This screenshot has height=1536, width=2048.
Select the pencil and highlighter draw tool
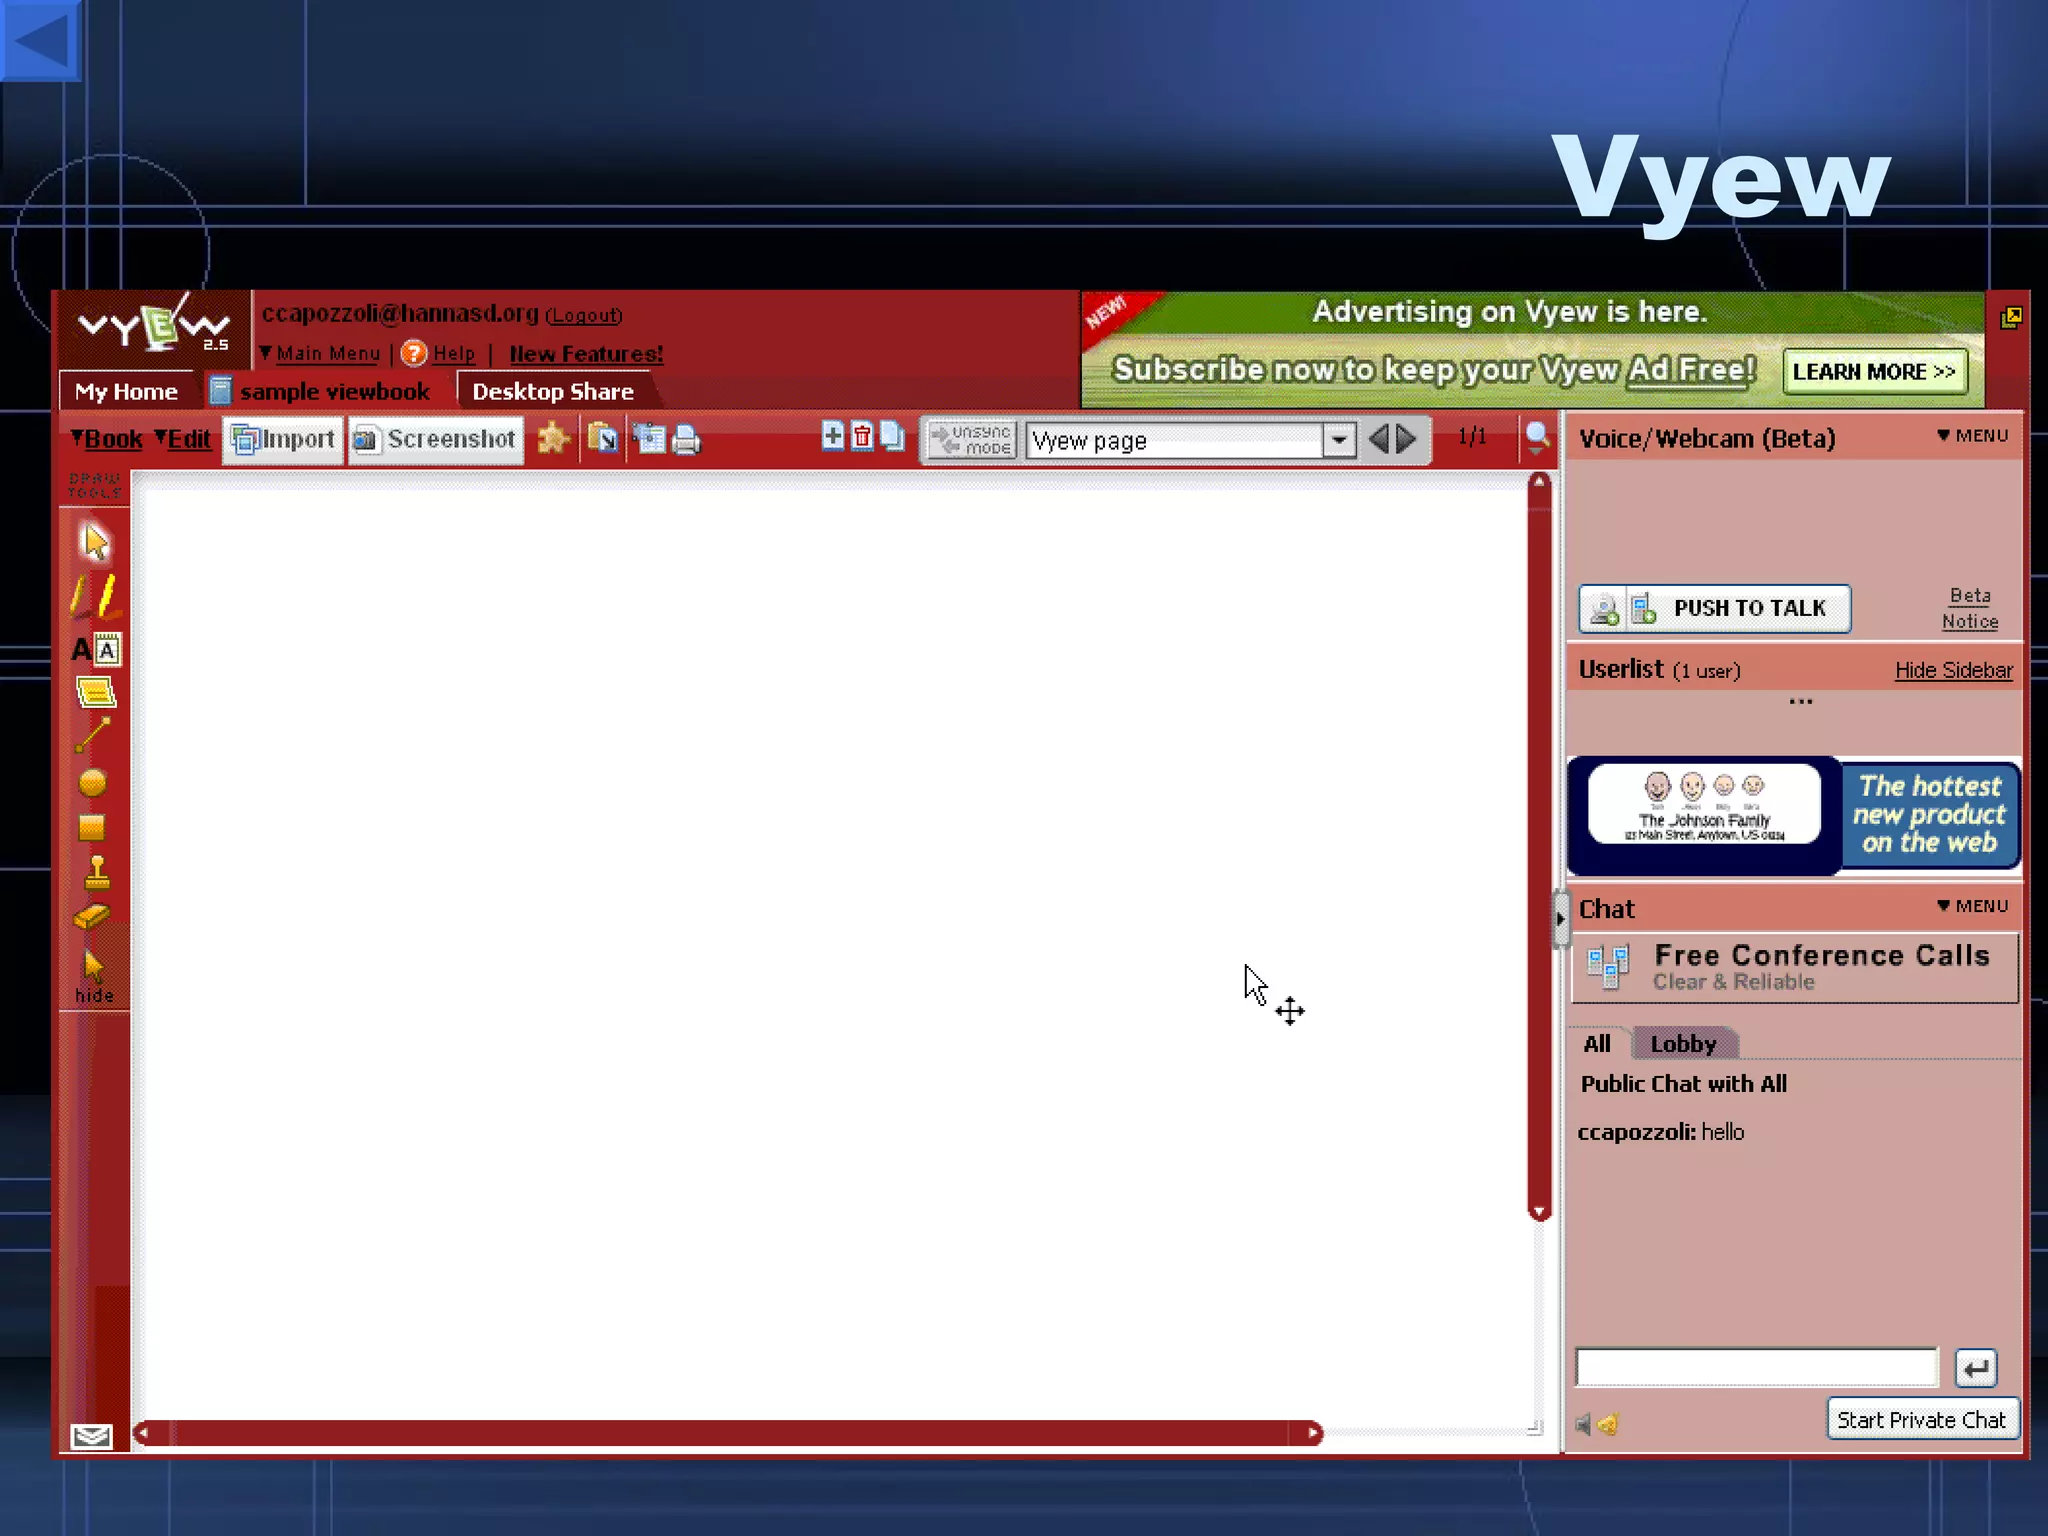click(x=95, y=596)
